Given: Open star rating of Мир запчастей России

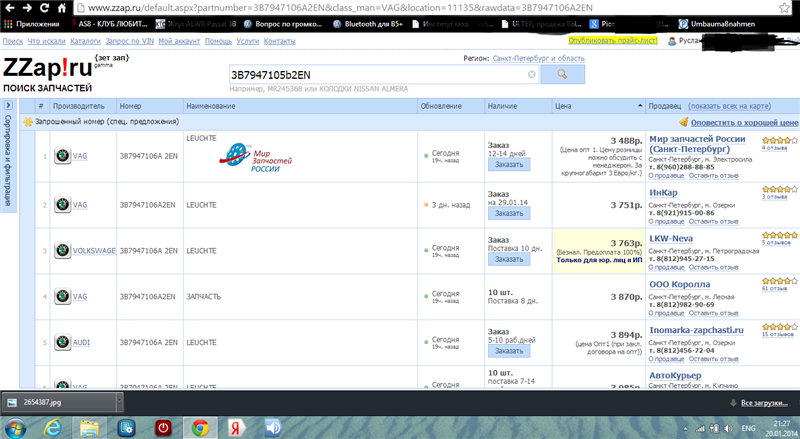Looking at the screenshot, I should 780,140.
